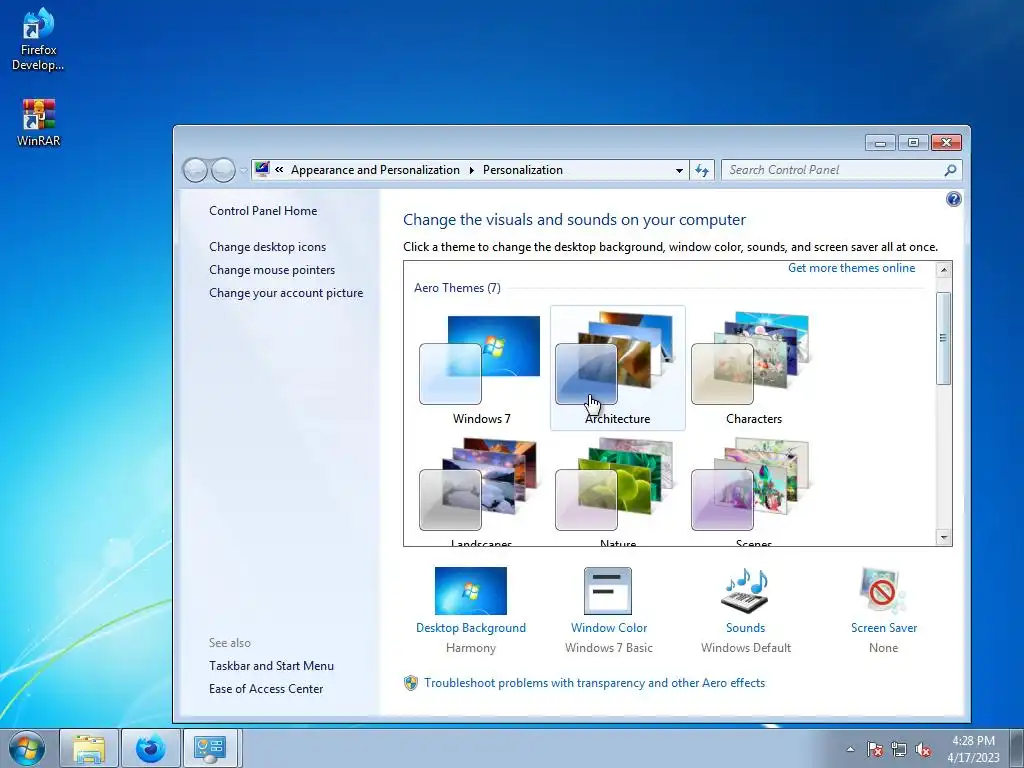Click the navigation Forward button
This screenshot has height=768, width=1024.
tap(223, 170)
